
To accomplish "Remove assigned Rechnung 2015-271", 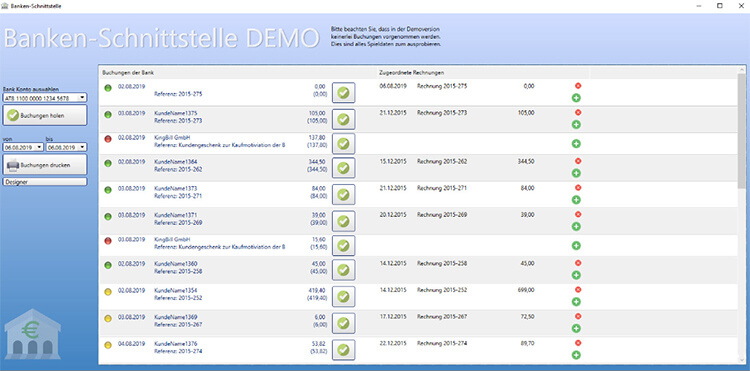I will (x=578, y=188).
